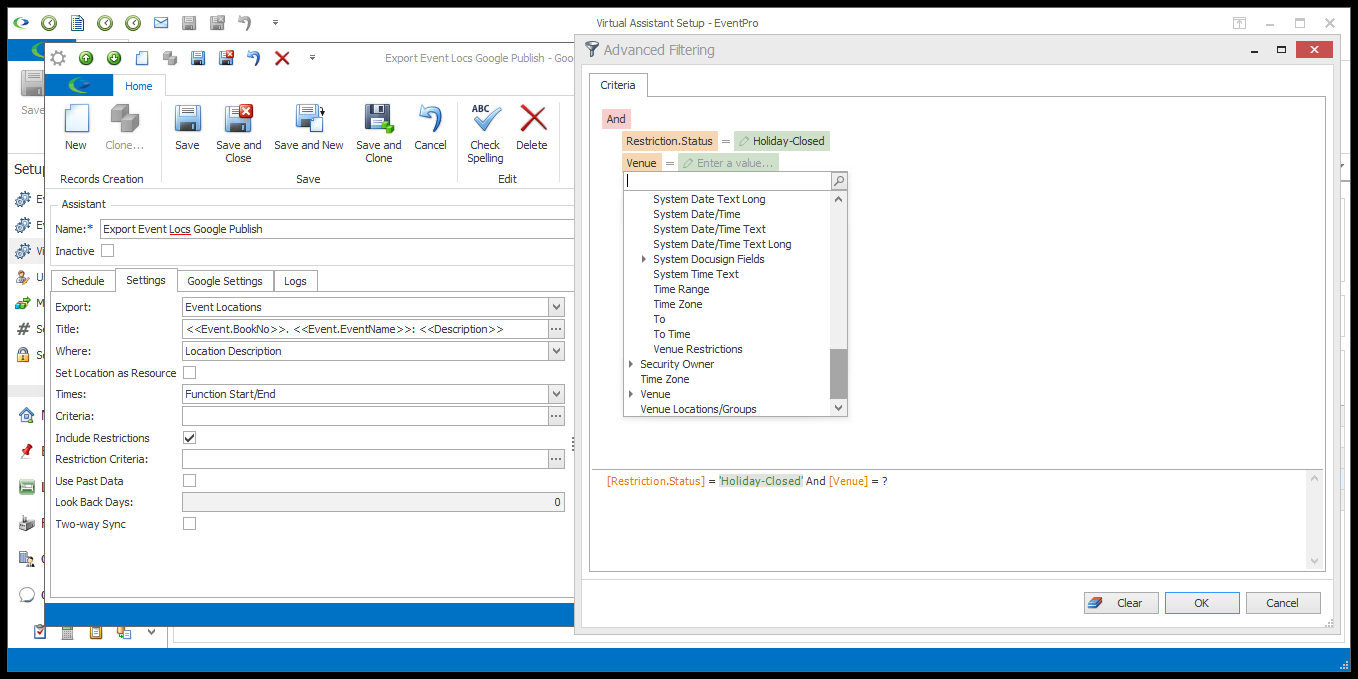Image resolution: width=1358 pixels, height=679 pixels.
Task: Open the Times dropdown arrow
Action: pos(556,394)
